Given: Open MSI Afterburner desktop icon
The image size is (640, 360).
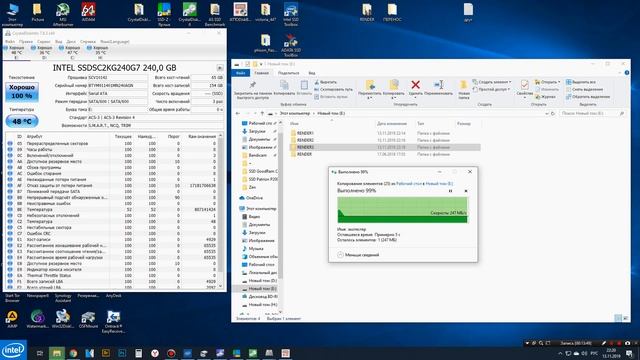Looking at the screenshot, I should (x=62, y=14).
